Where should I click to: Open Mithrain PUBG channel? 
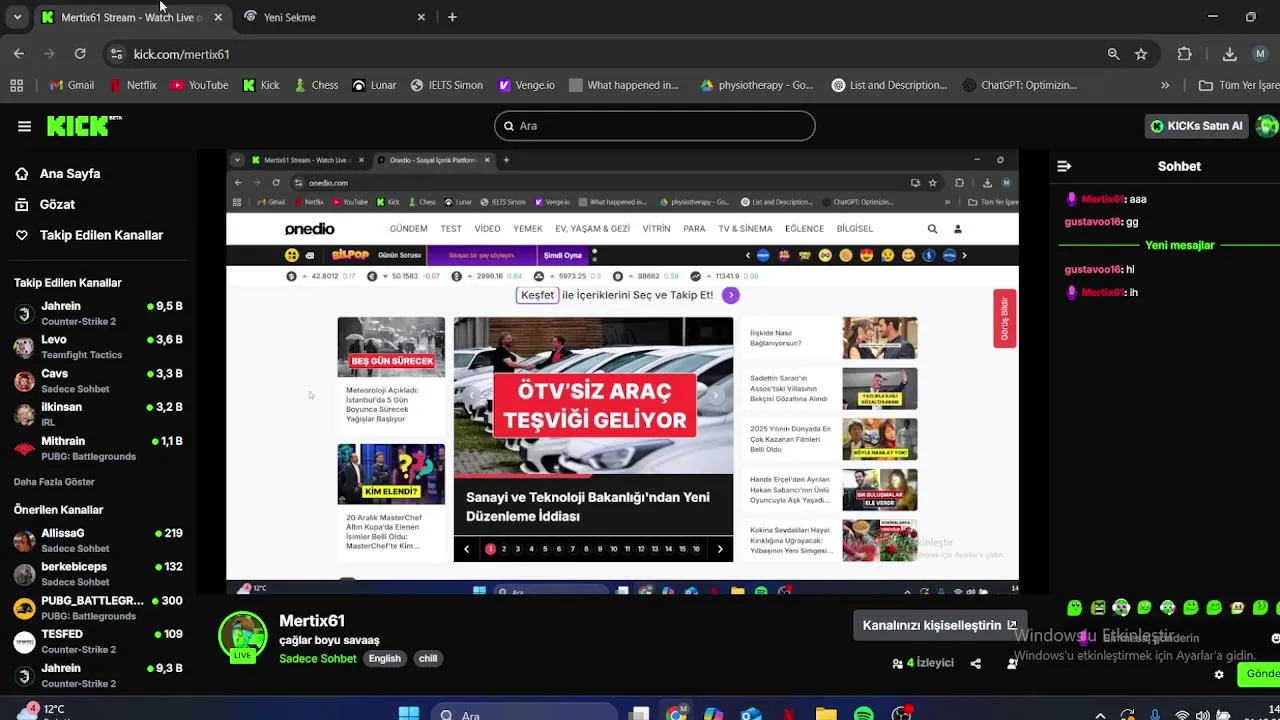click(x=98, y=448)
